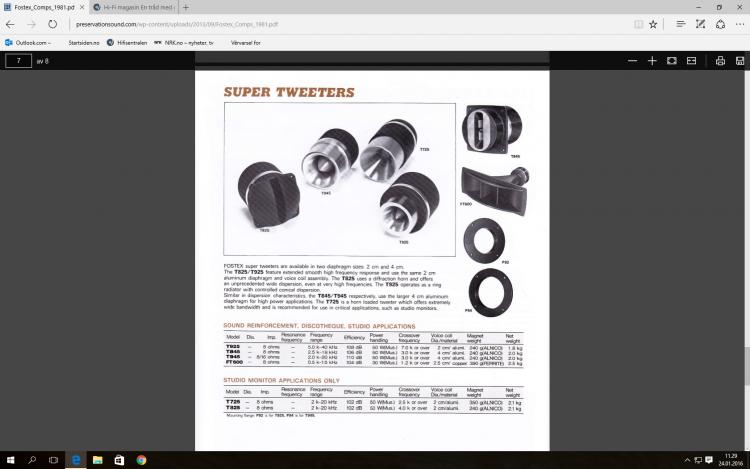This screenshot has height=469, width=750.
Task: Zoom out the PDF with minus
Action: (632, 61)
